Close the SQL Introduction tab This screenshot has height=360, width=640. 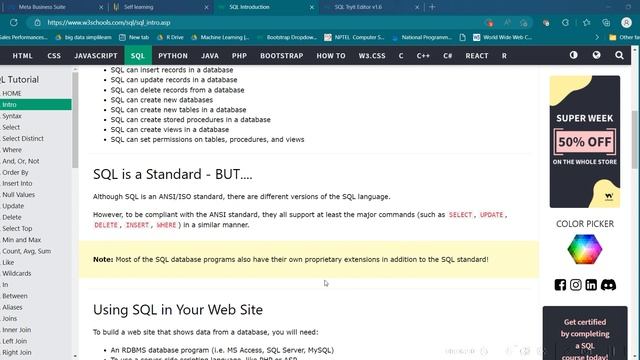[x=312, y=7]
